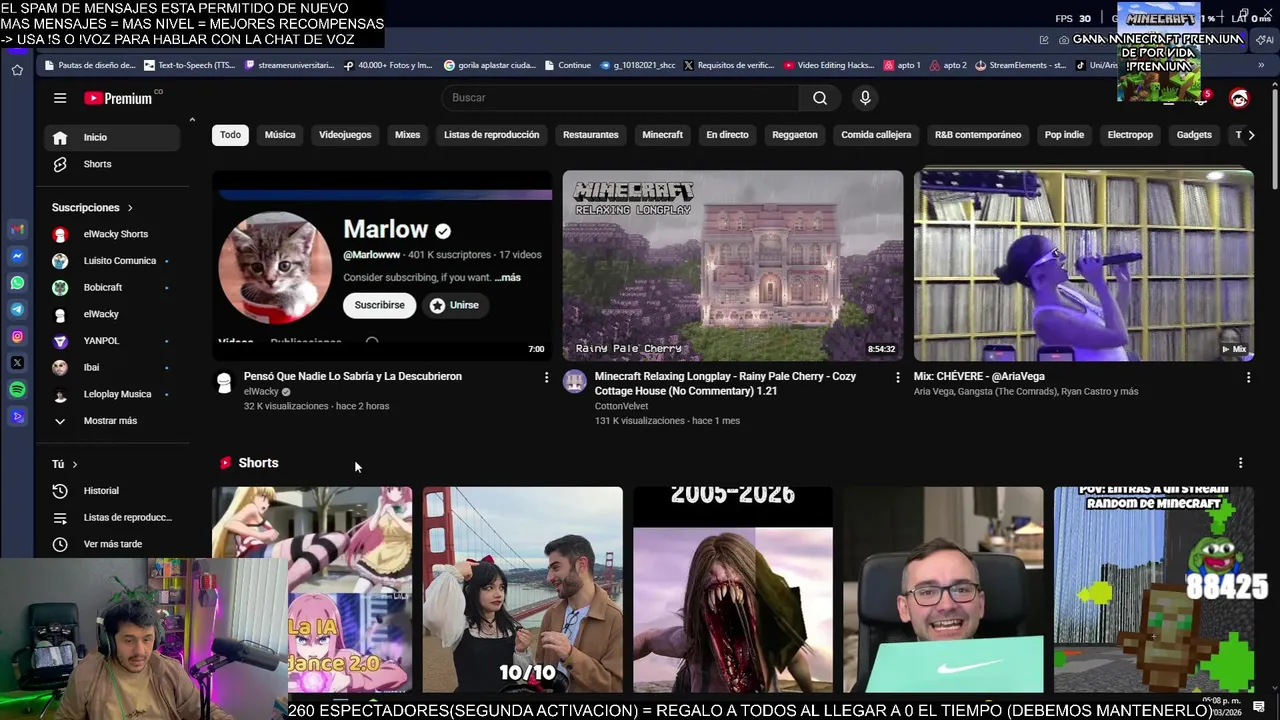Open X (Twitter) in the browser sidebar
Screen dimensions: 1280x720
click(x=17, y=363)
